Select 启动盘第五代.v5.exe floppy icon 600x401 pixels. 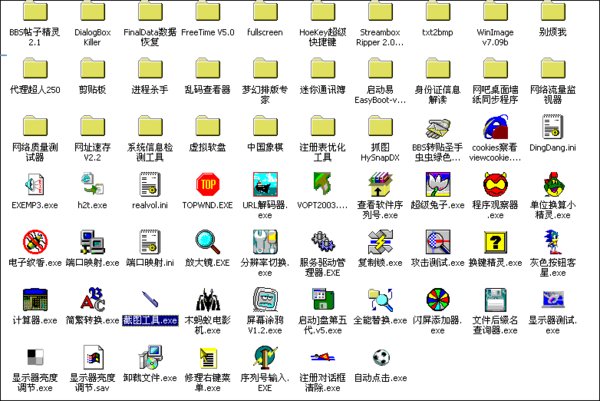[323, 300]
